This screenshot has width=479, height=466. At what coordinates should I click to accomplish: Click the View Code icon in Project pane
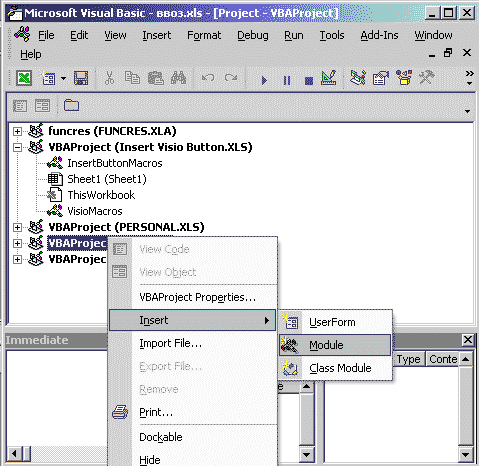click(20, 106)
